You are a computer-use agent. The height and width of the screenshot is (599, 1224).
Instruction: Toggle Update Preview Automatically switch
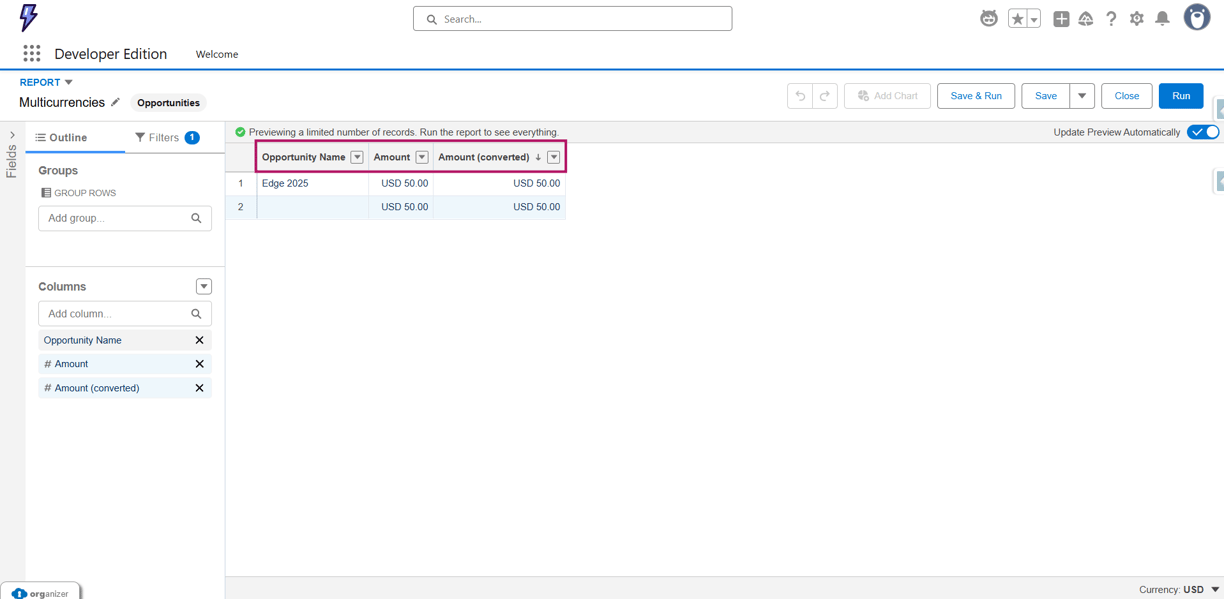pyautogui.click(x=1203, y=132)
